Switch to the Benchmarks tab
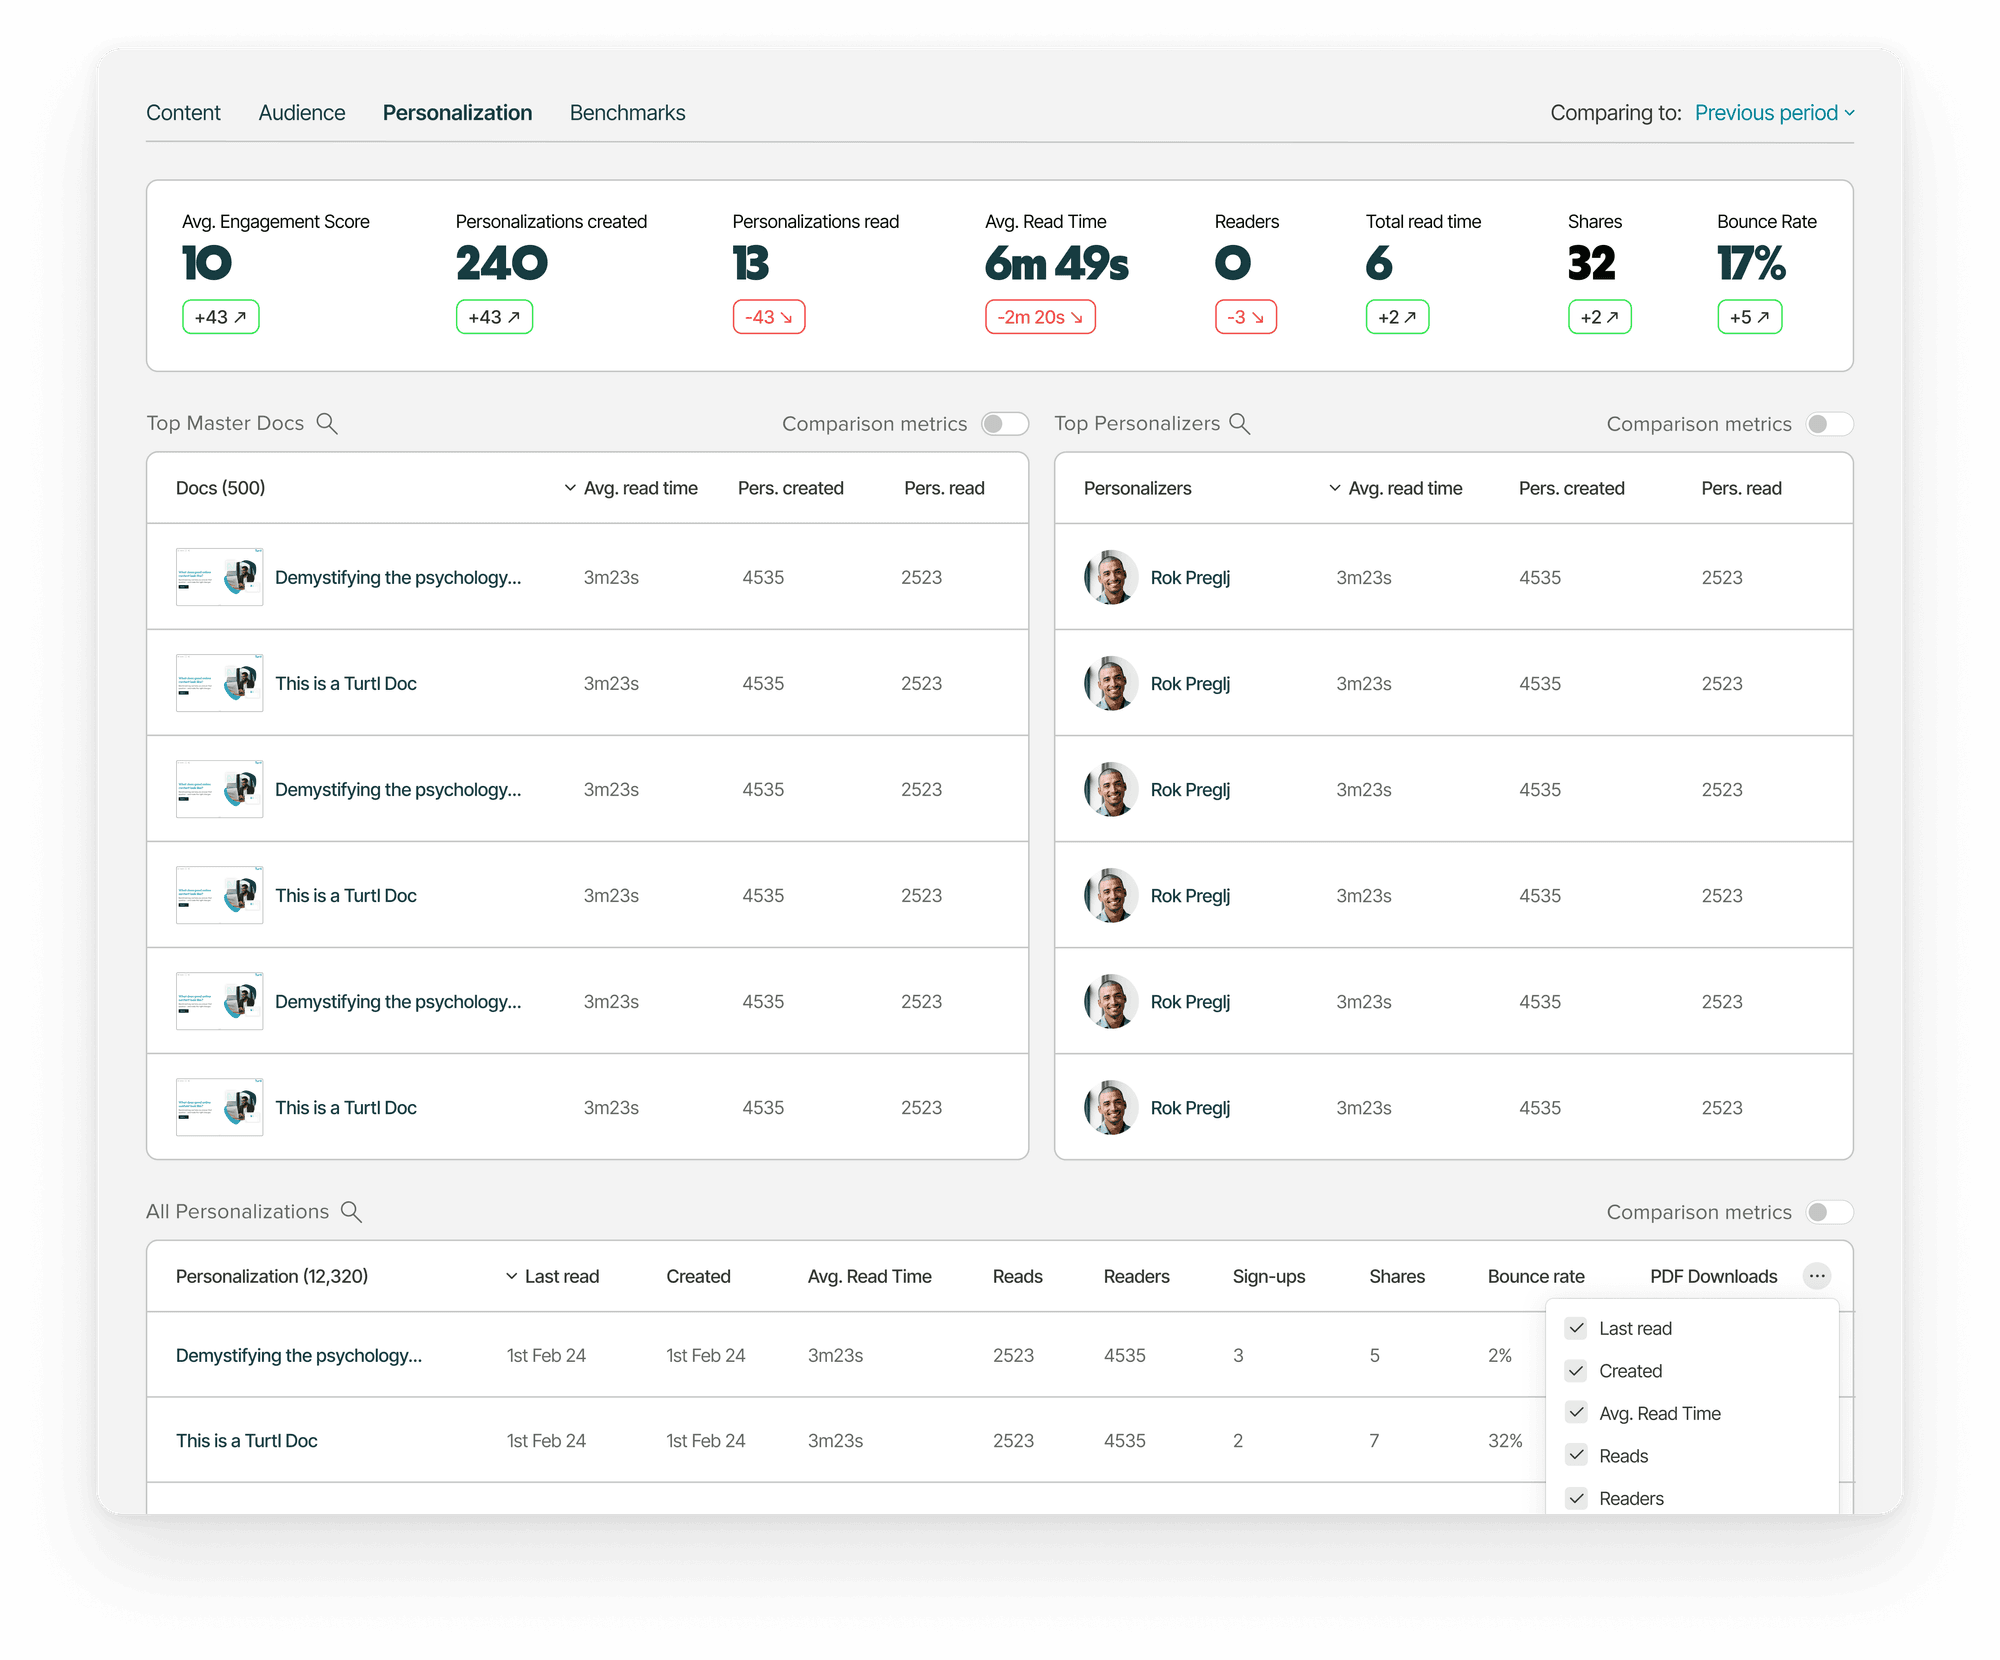Screen dimensions: 2000x1660 click(x=627, y=113)
